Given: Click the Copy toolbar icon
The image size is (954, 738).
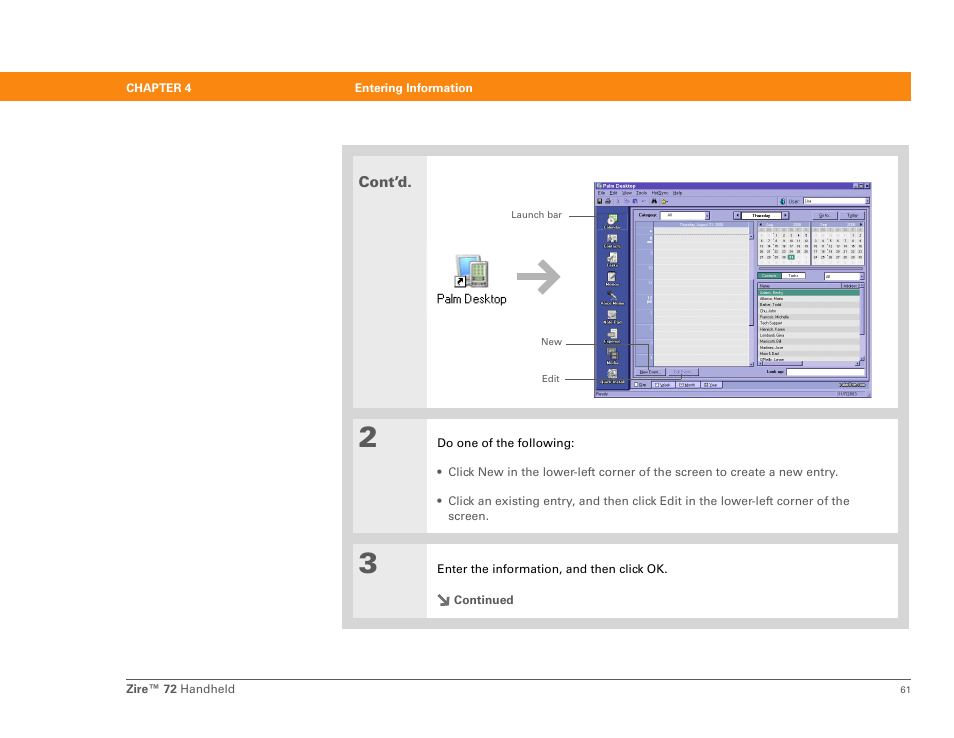Looking at the screenshot, I should [626, 201].
